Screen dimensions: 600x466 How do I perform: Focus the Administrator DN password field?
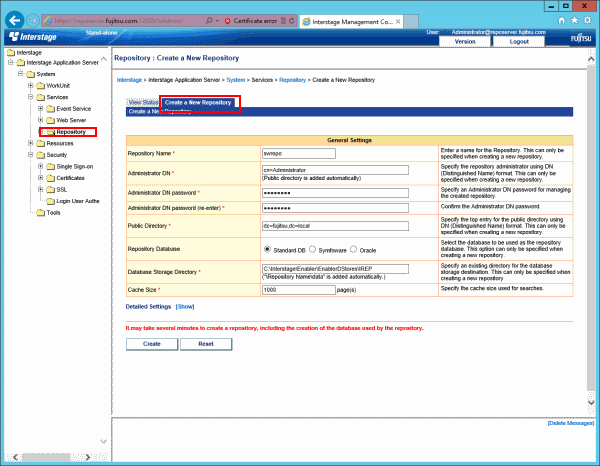[x=335, y=193]
